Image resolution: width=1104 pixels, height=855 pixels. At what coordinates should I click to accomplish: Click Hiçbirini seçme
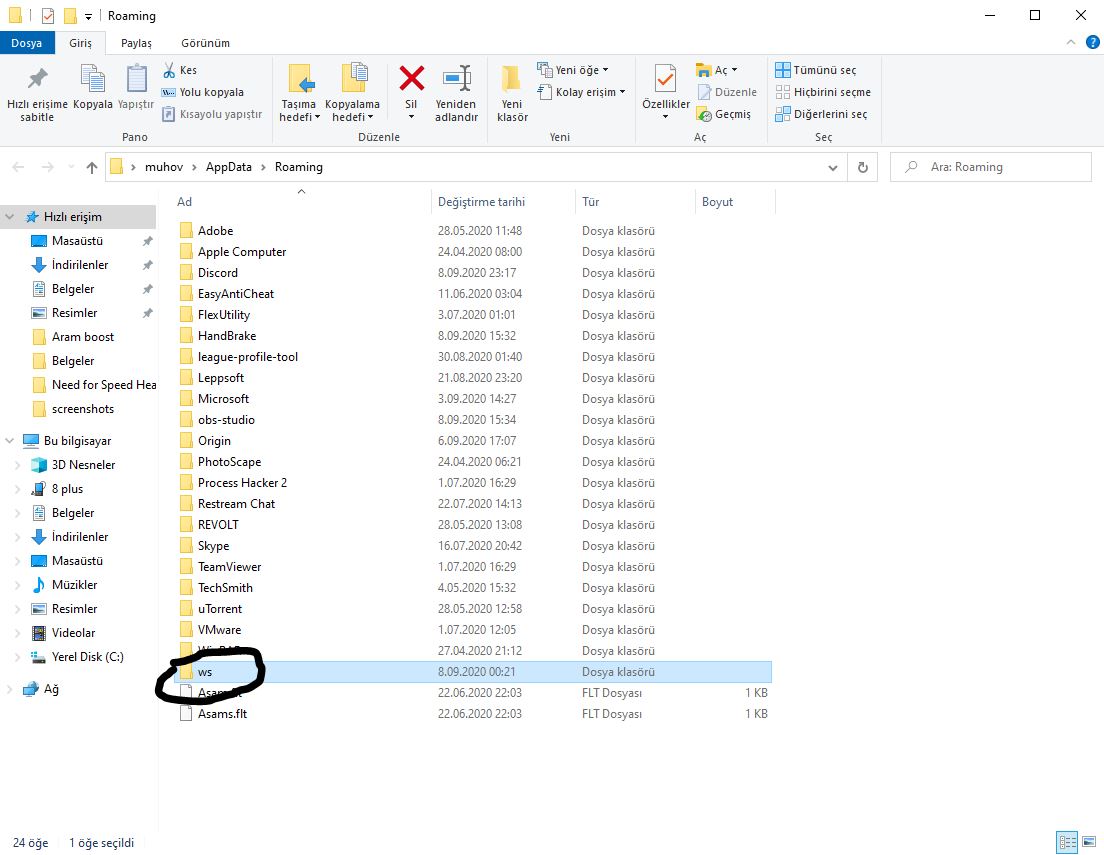tap(823, 92)
